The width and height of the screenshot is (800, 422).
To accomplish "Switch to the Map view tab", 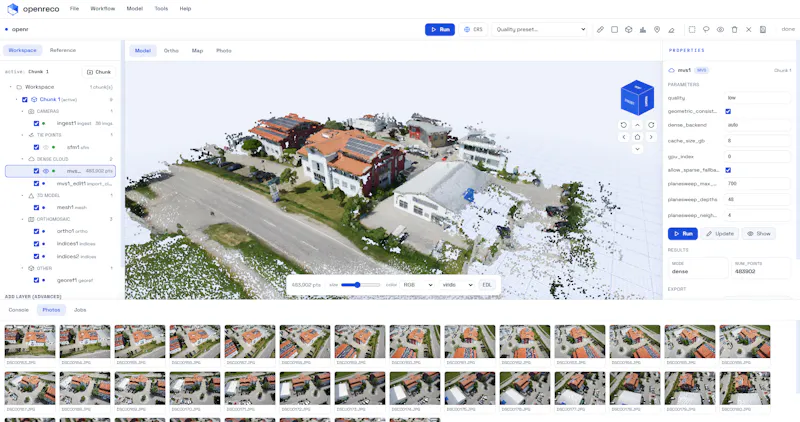I will tap(197, 51).
